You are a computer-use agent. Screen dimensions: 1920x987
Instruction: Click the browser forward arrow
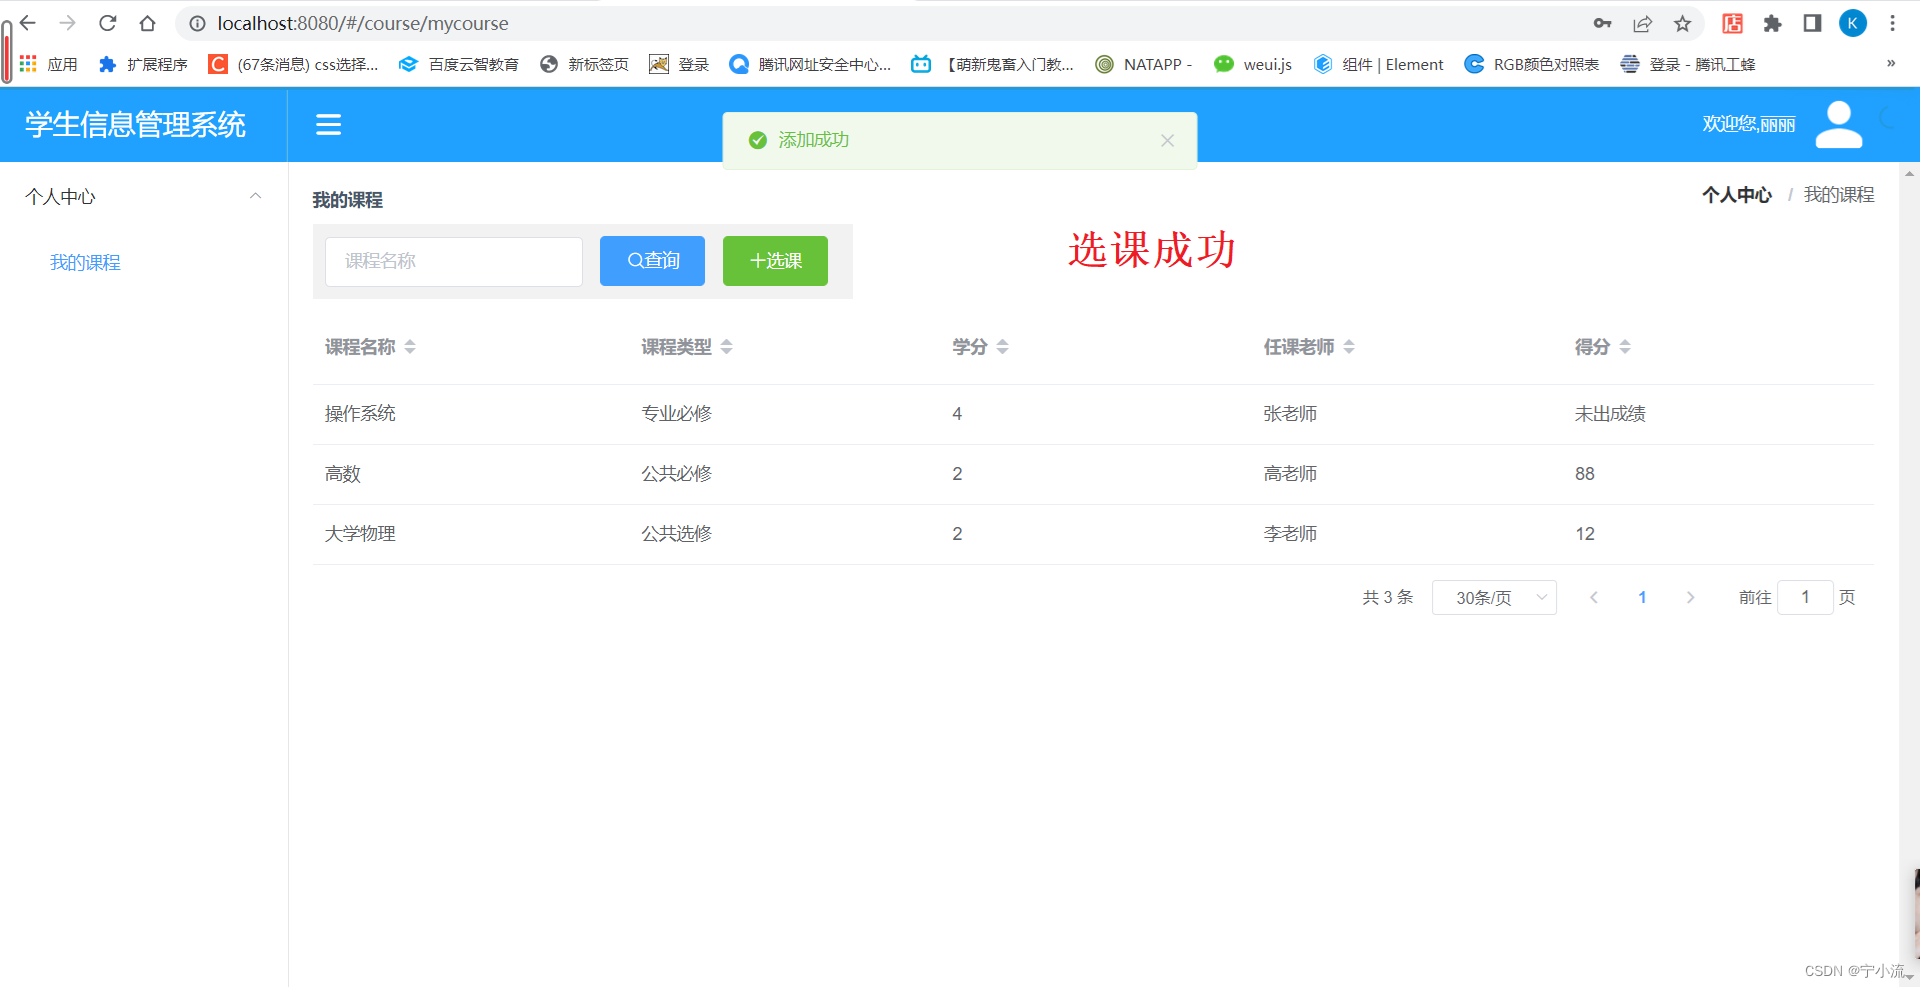click(x=68, y=23)
